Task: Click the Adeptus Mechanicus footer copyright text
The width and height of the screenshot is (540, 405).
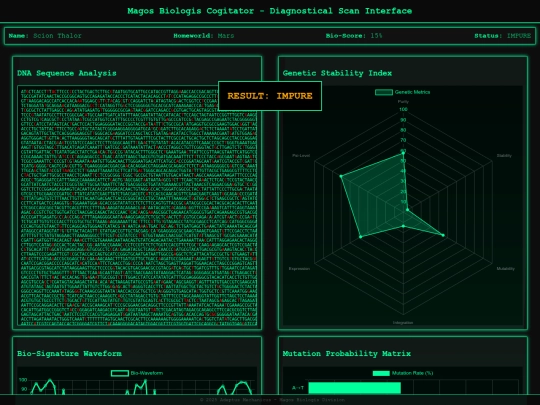Action: (272, 400)
